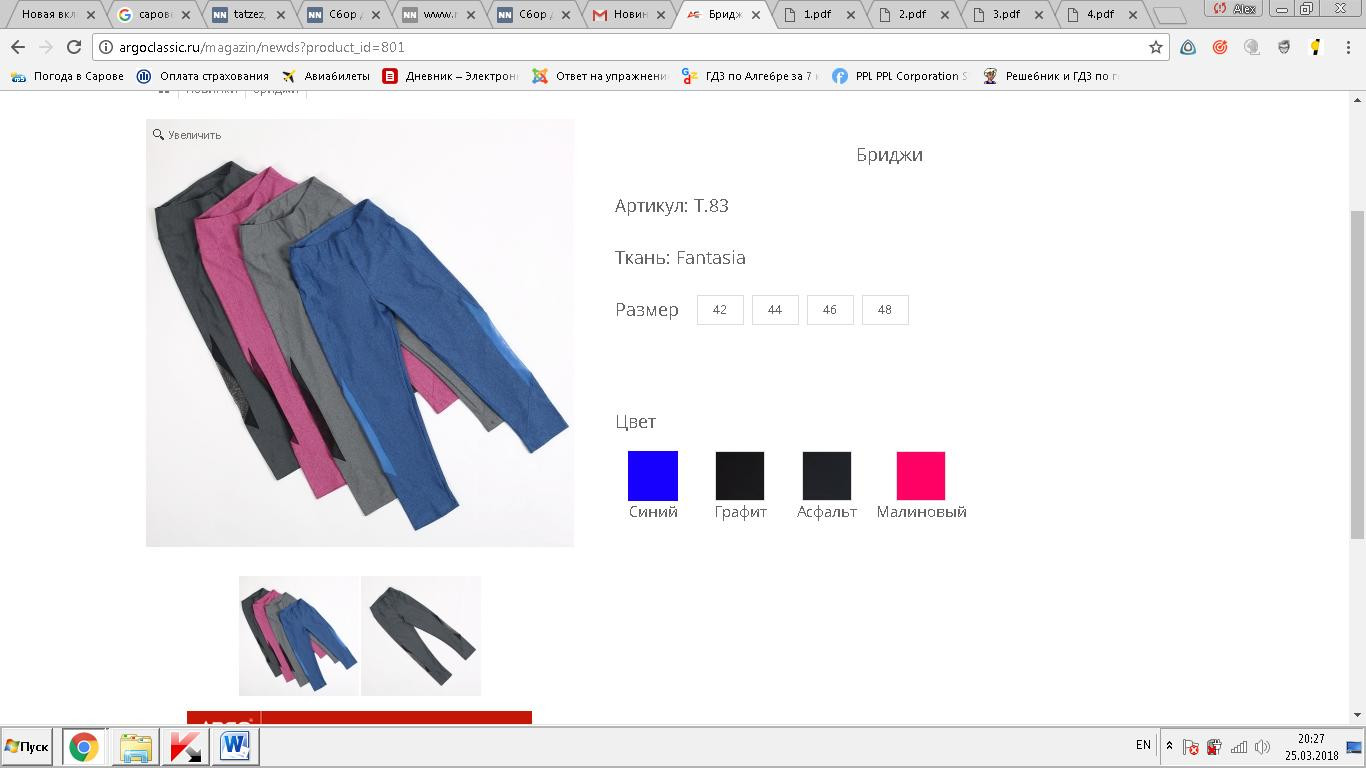The height and width of the screenshot is (768, 1366).
Task: Switch to the 3.pdf tab
Action: pos(1006,15)
